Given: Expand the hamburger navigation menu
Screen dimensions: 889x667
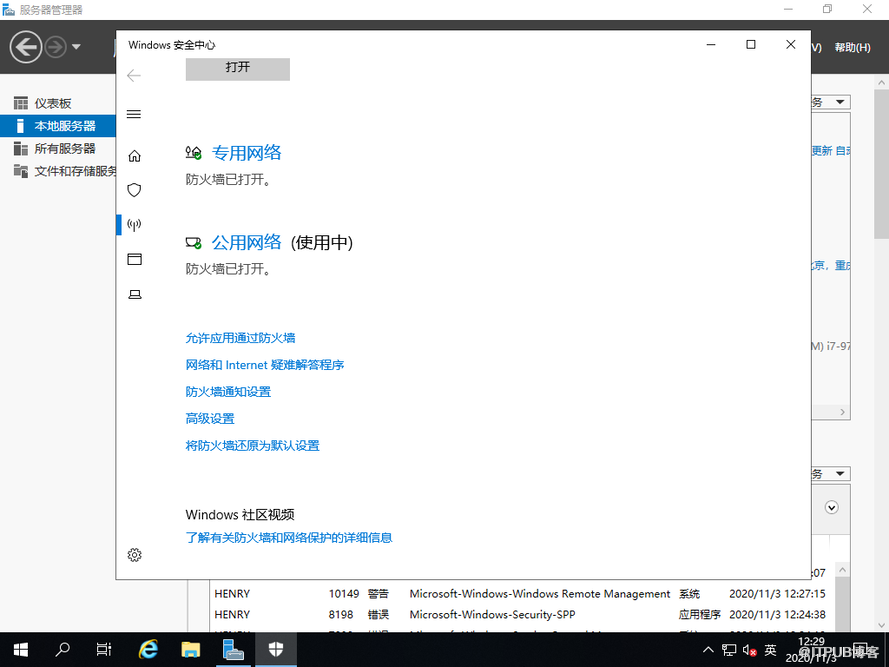Looking at the screenshot, I should pyautogui.click(x=134, y=114).
